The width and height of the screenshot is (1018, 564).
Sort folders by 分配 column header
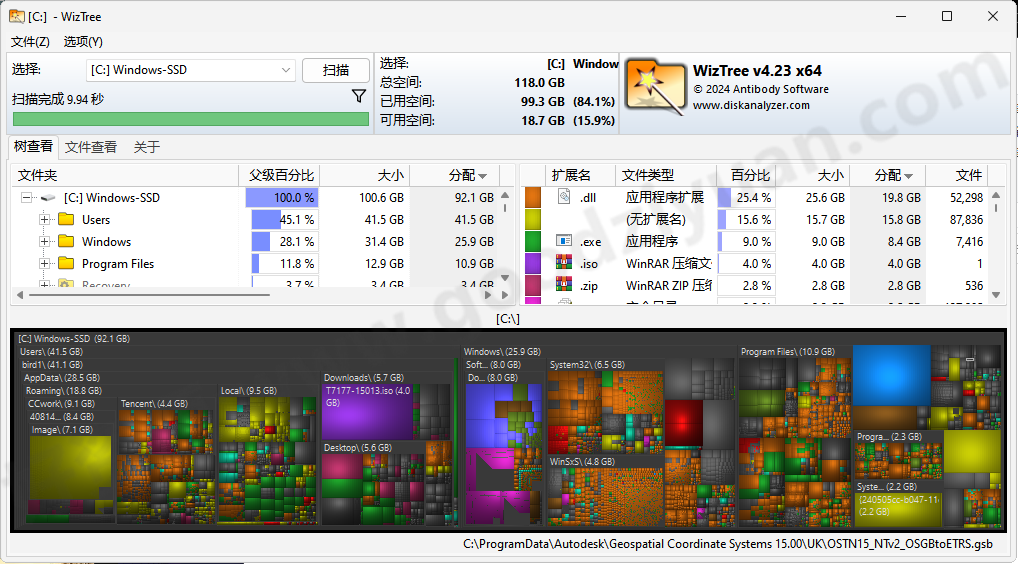pyautogui.click(x=454, y=175)
